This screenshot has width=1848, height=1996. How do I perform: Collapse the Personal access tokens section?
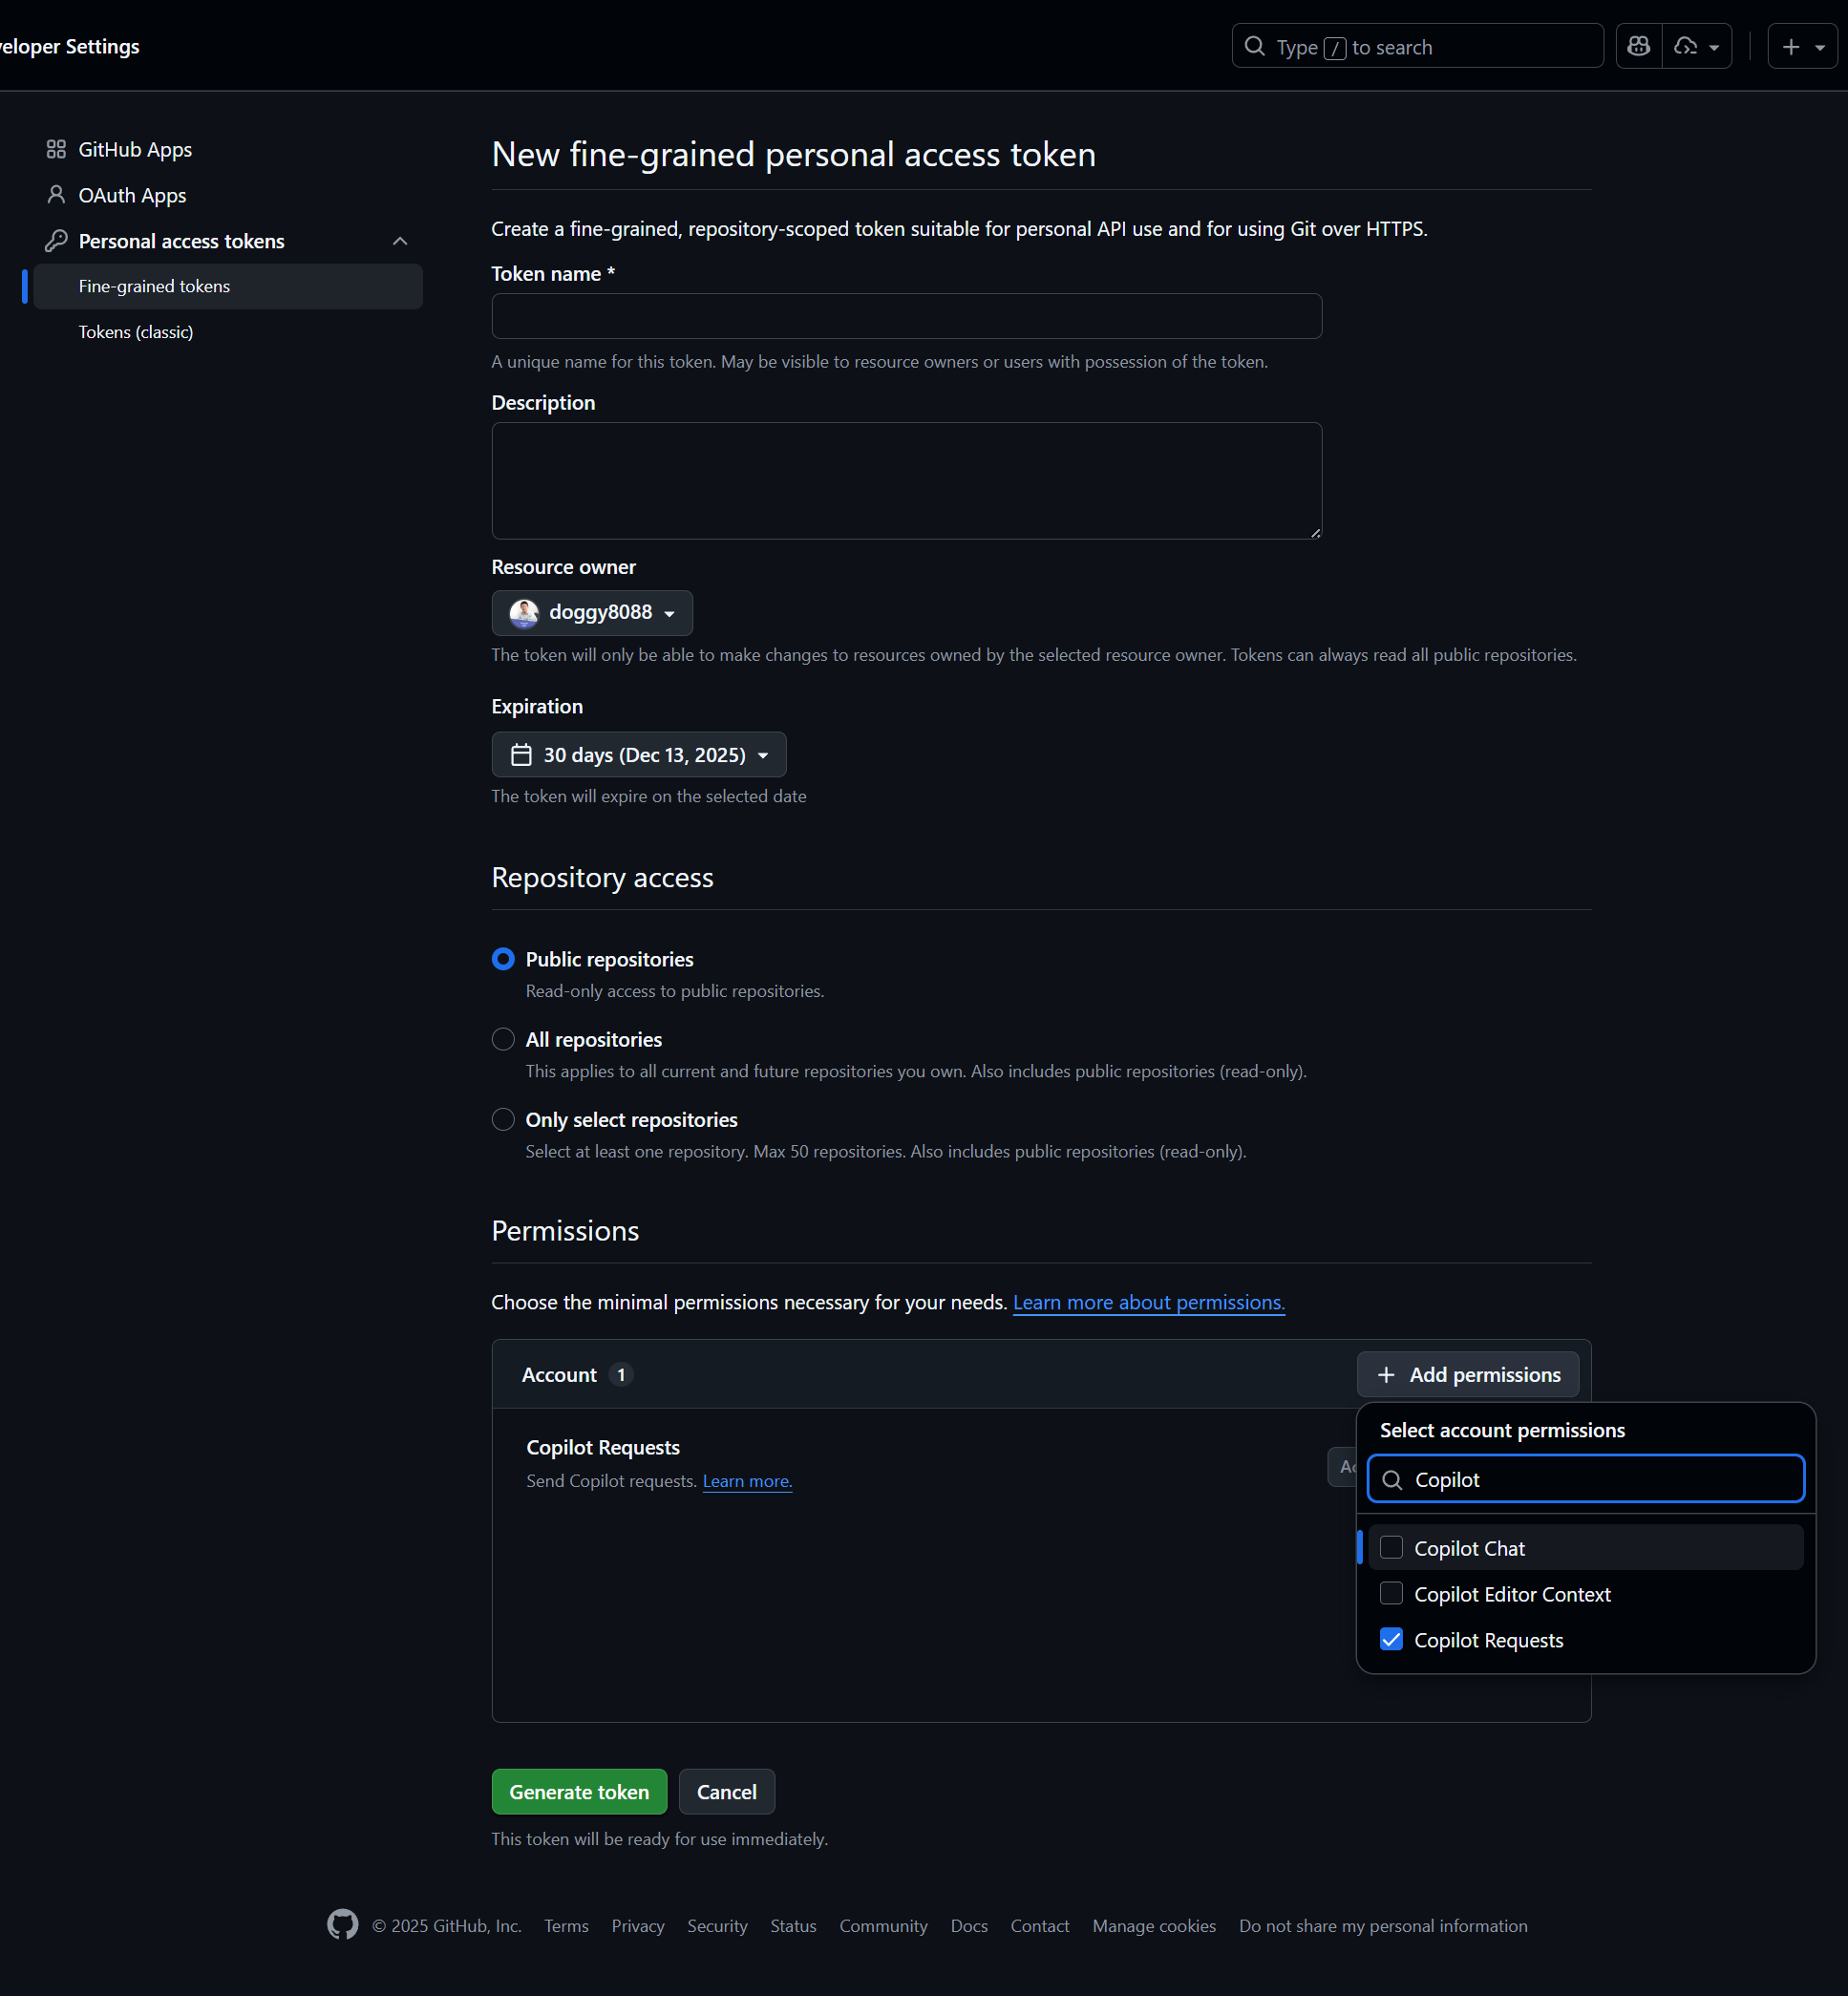(399, 240)
